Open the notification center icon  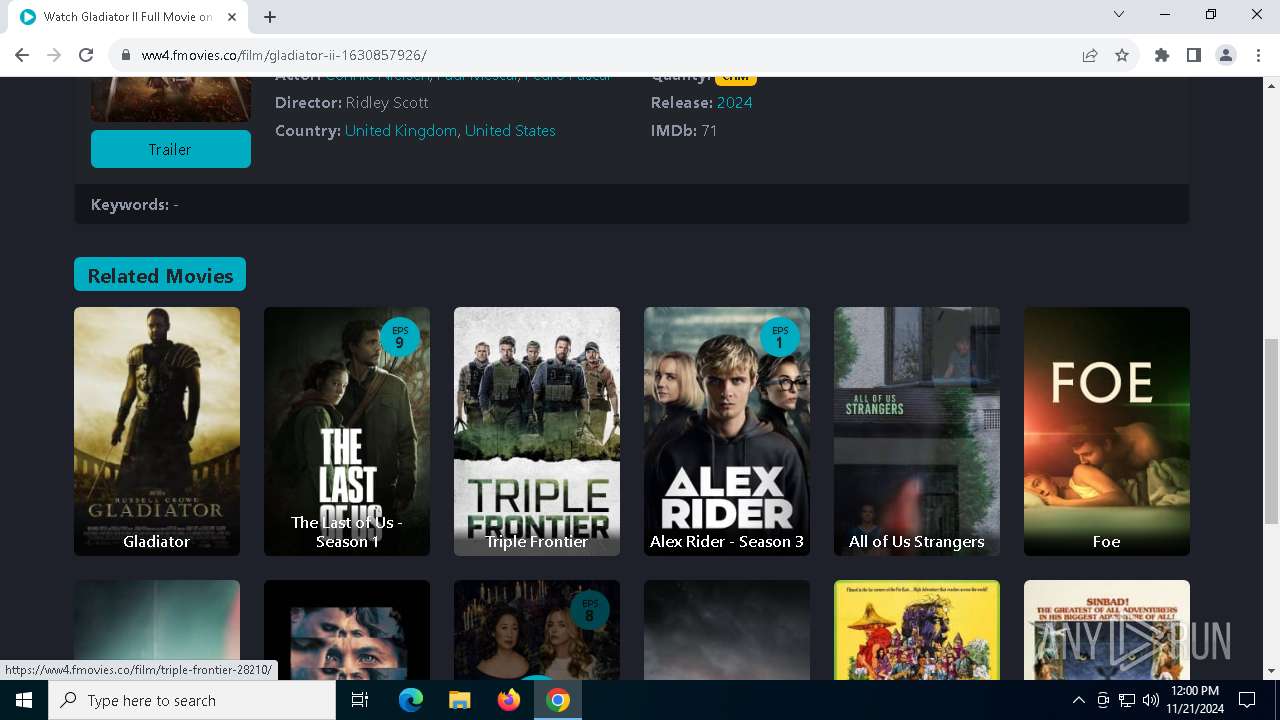1247,700
